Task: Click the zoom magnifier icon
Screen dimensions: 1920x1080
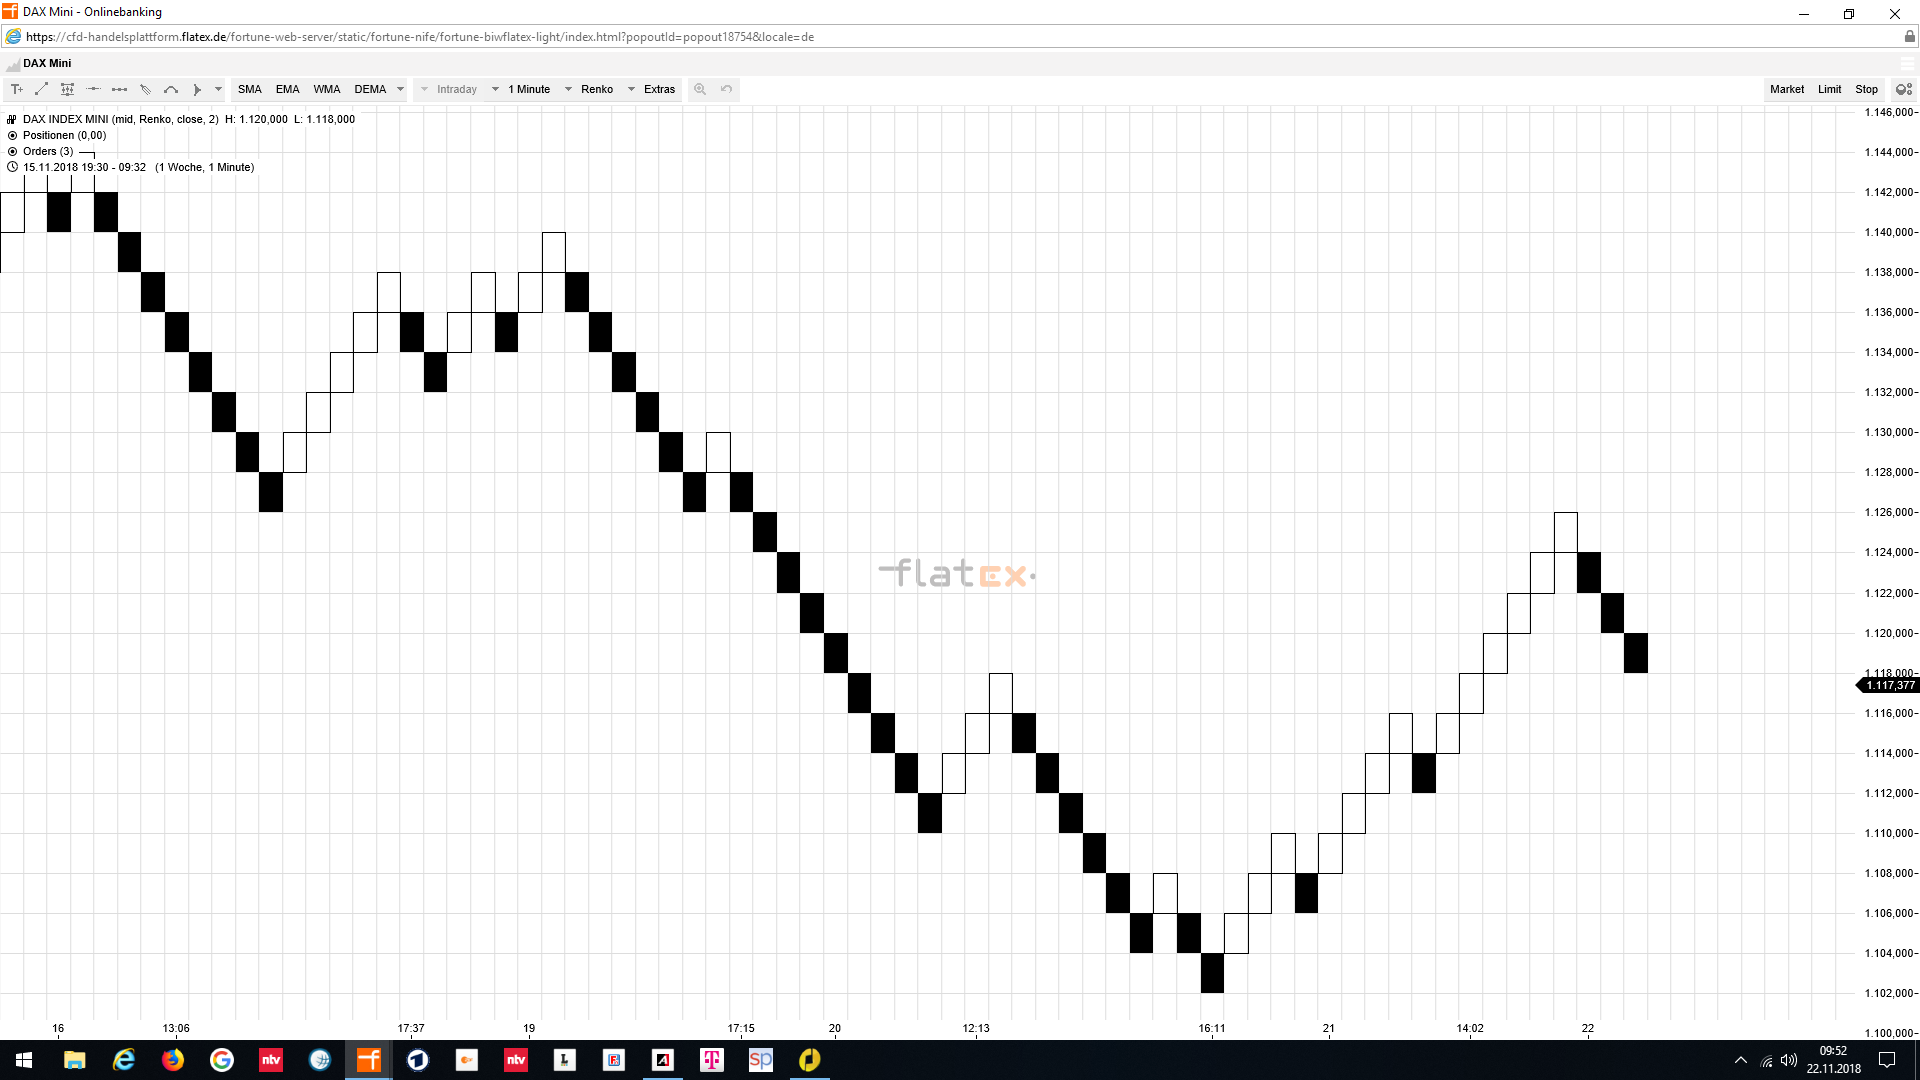Action: pyautogui.click(x=700, y=89)
